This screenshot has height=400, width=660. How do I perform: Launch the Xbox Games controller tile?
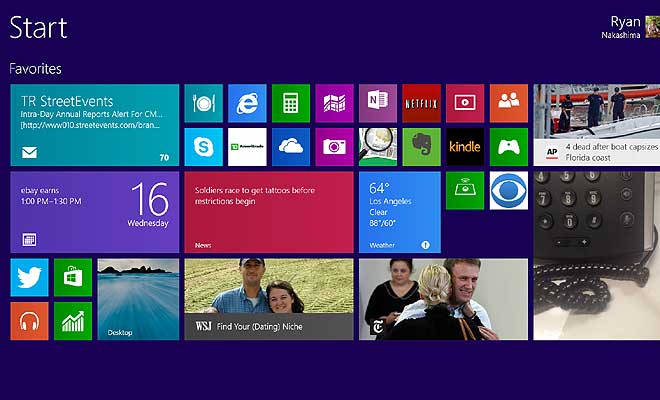coord(509,147)
